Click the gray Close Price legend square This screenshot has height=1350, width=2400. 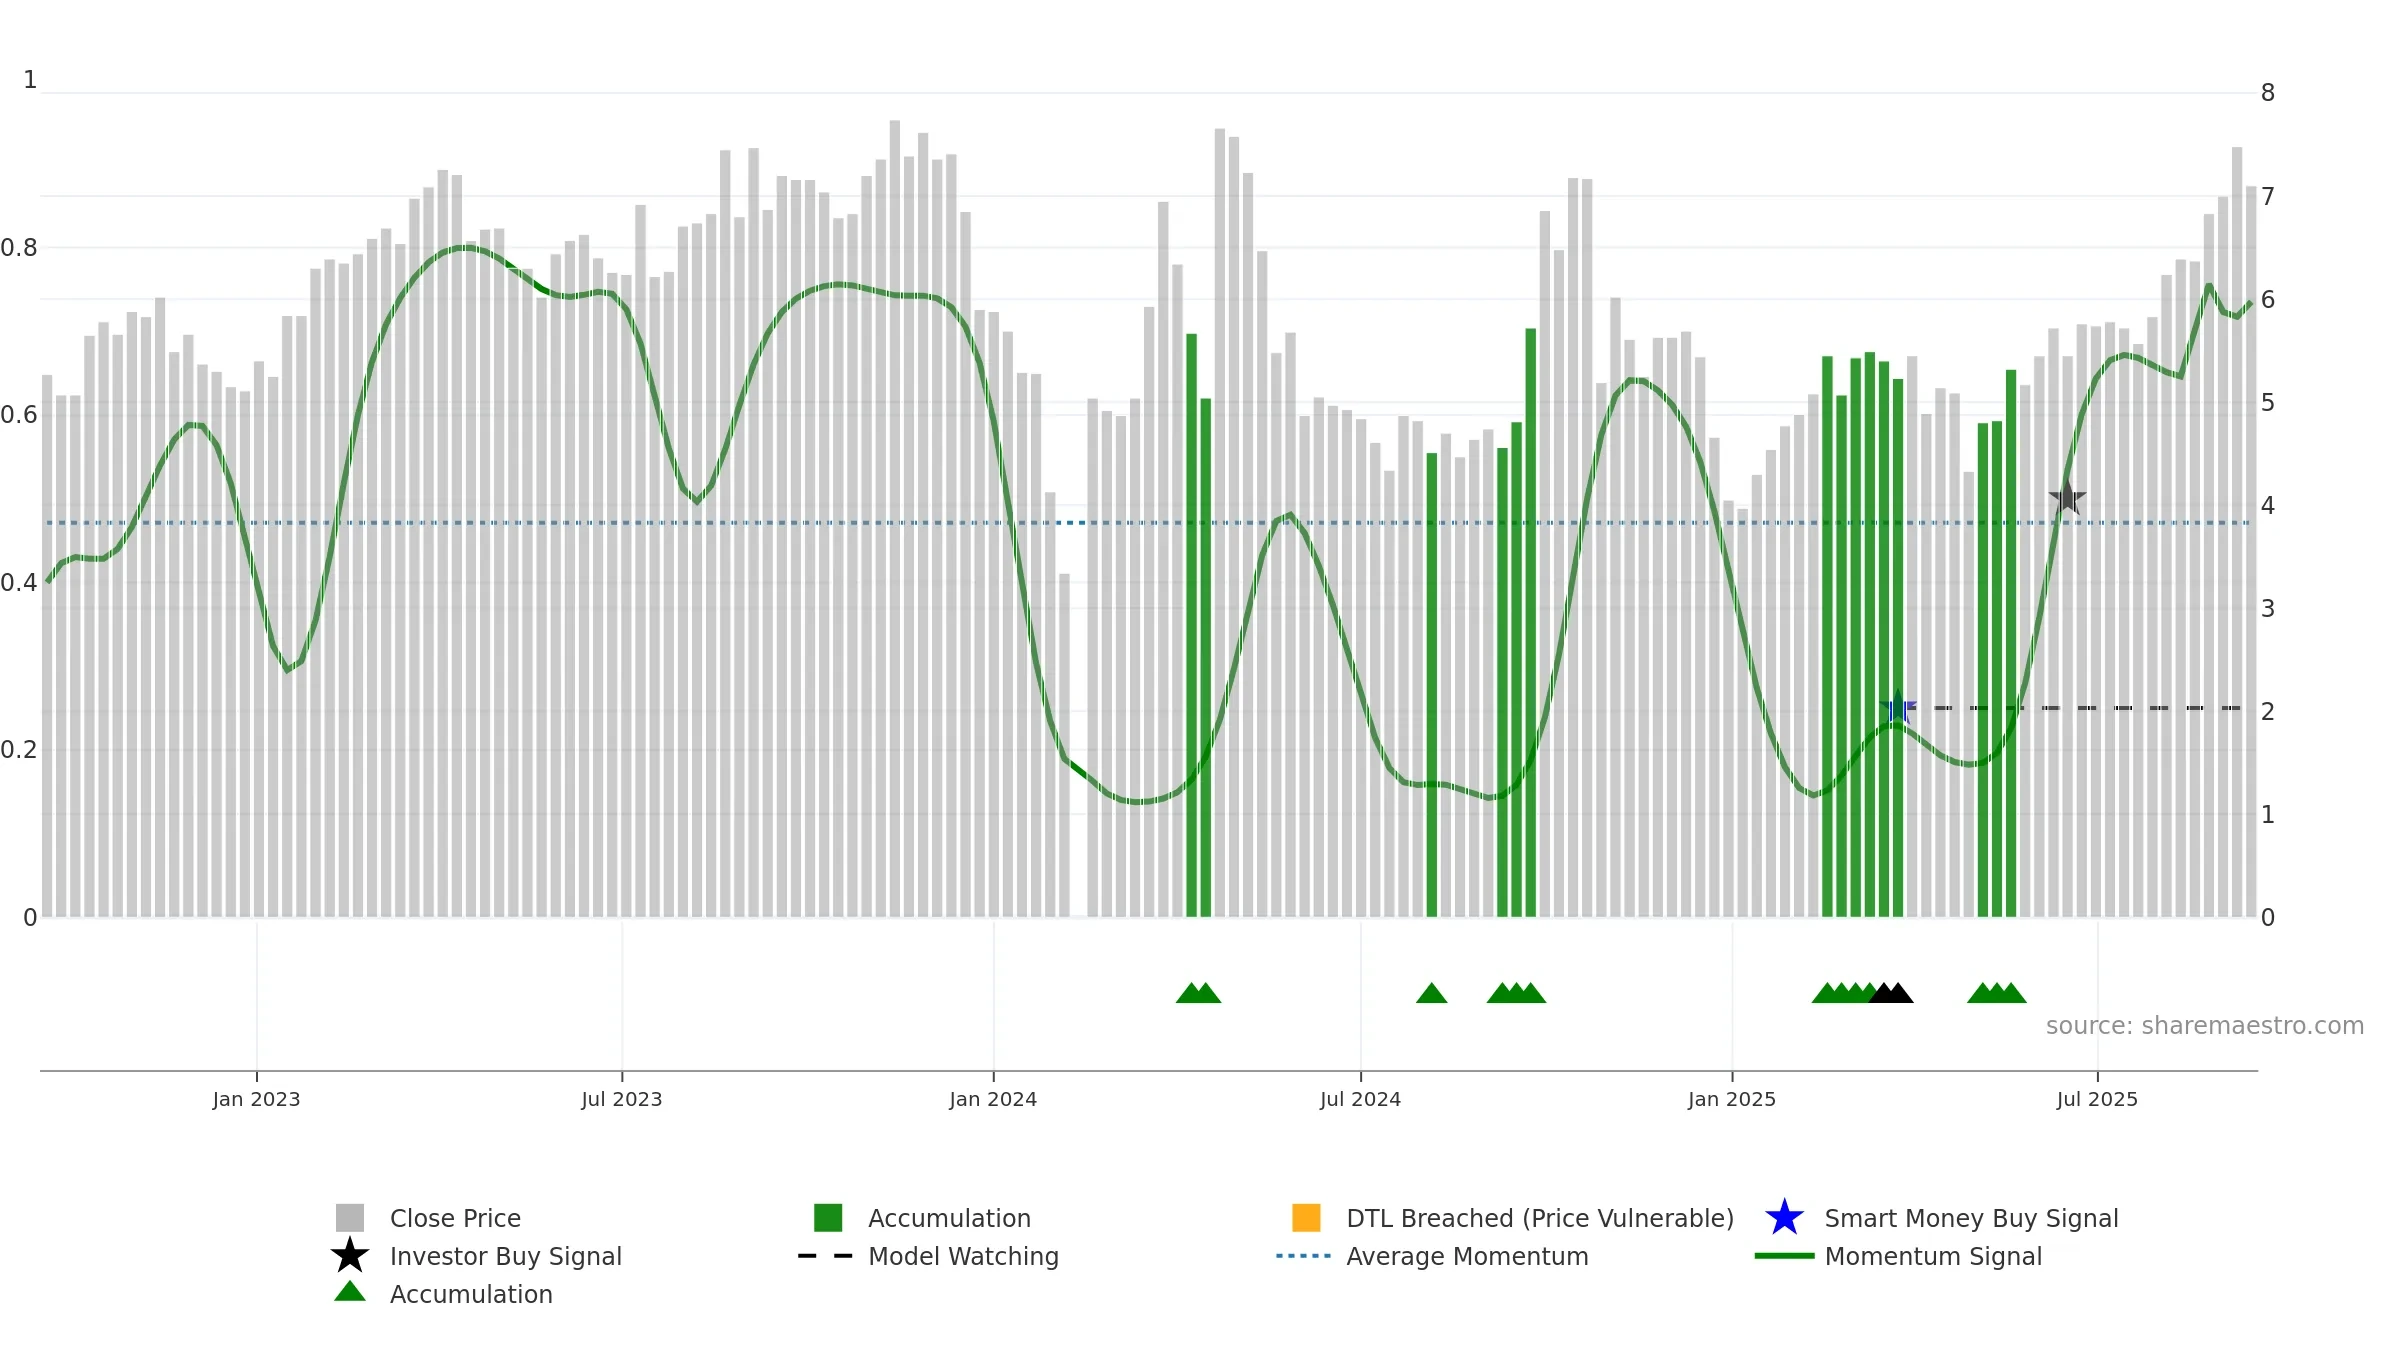350,1217
